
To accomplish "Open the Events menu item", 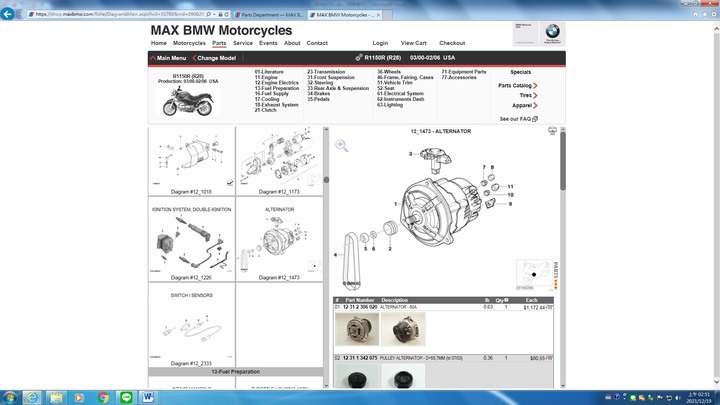I will point(268,43).
